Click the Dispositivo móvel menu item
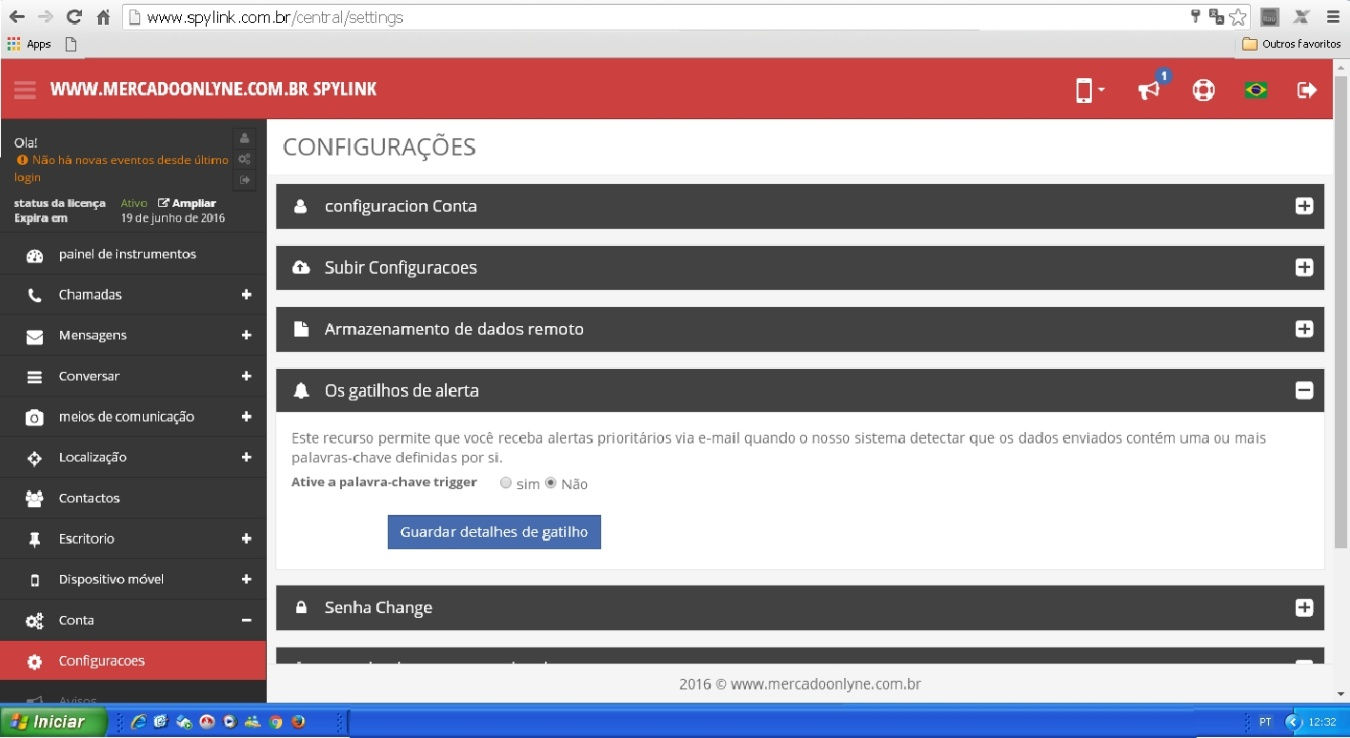The image size is (1350, 738). (133, 579)
